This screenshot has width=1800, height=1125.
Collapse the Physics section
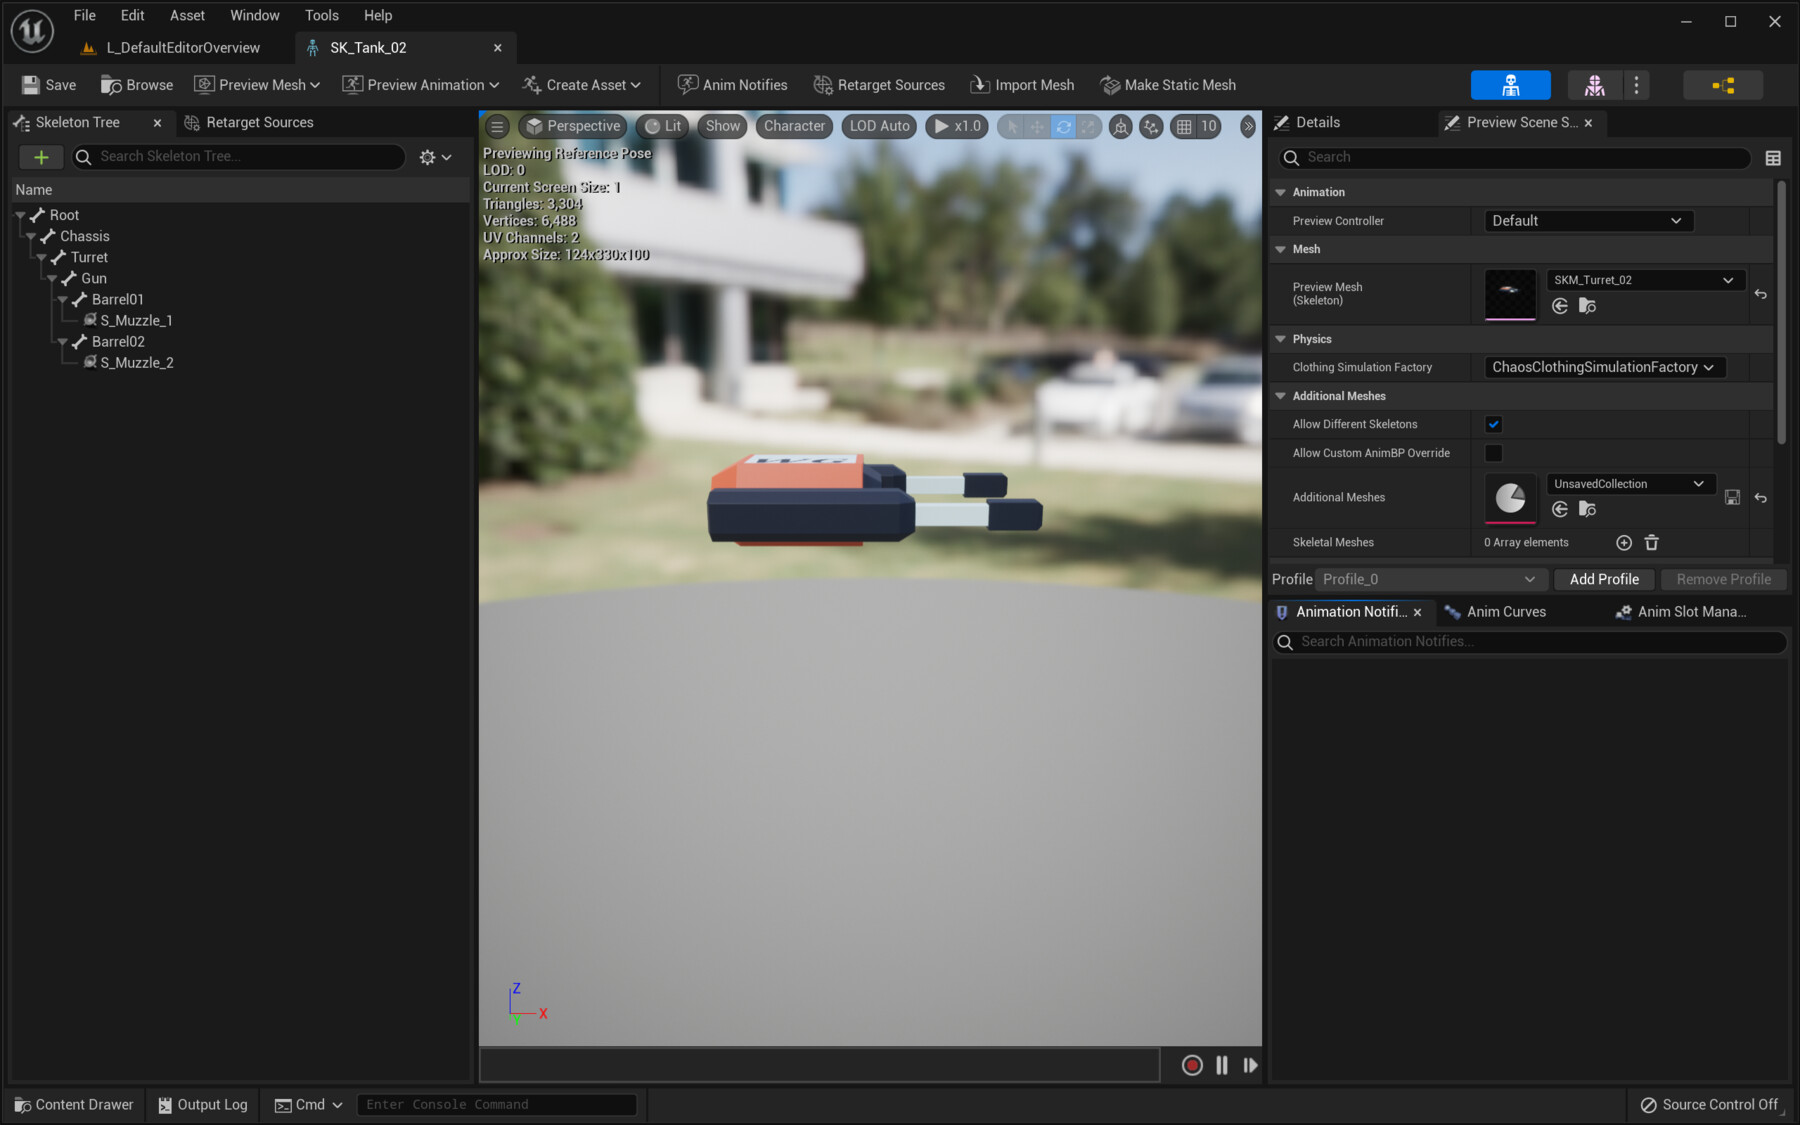(x=1281, y=340)
